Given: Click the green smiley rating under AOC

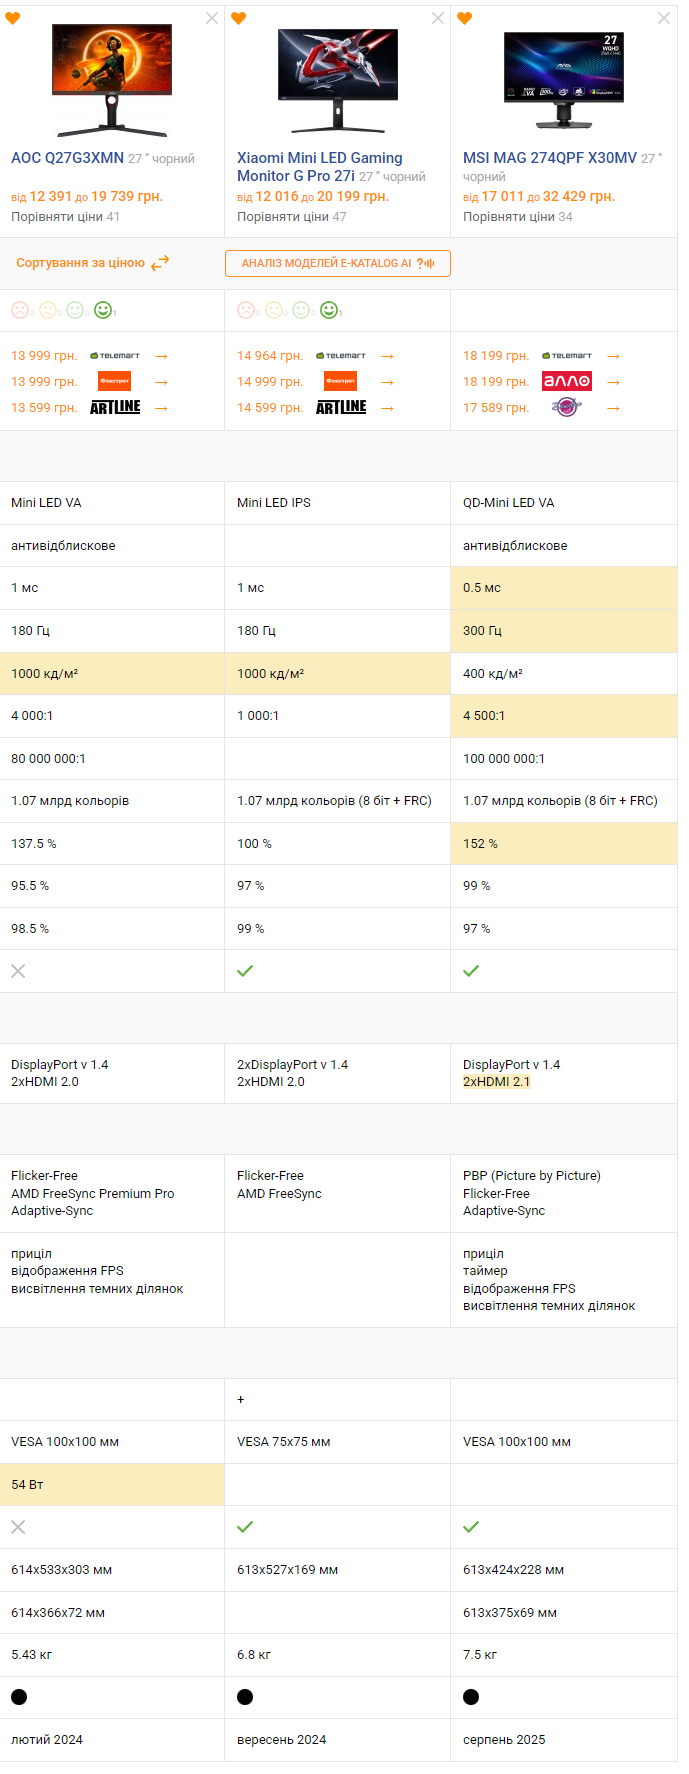Looking at the screenshot, I should [x=103, y=310].
